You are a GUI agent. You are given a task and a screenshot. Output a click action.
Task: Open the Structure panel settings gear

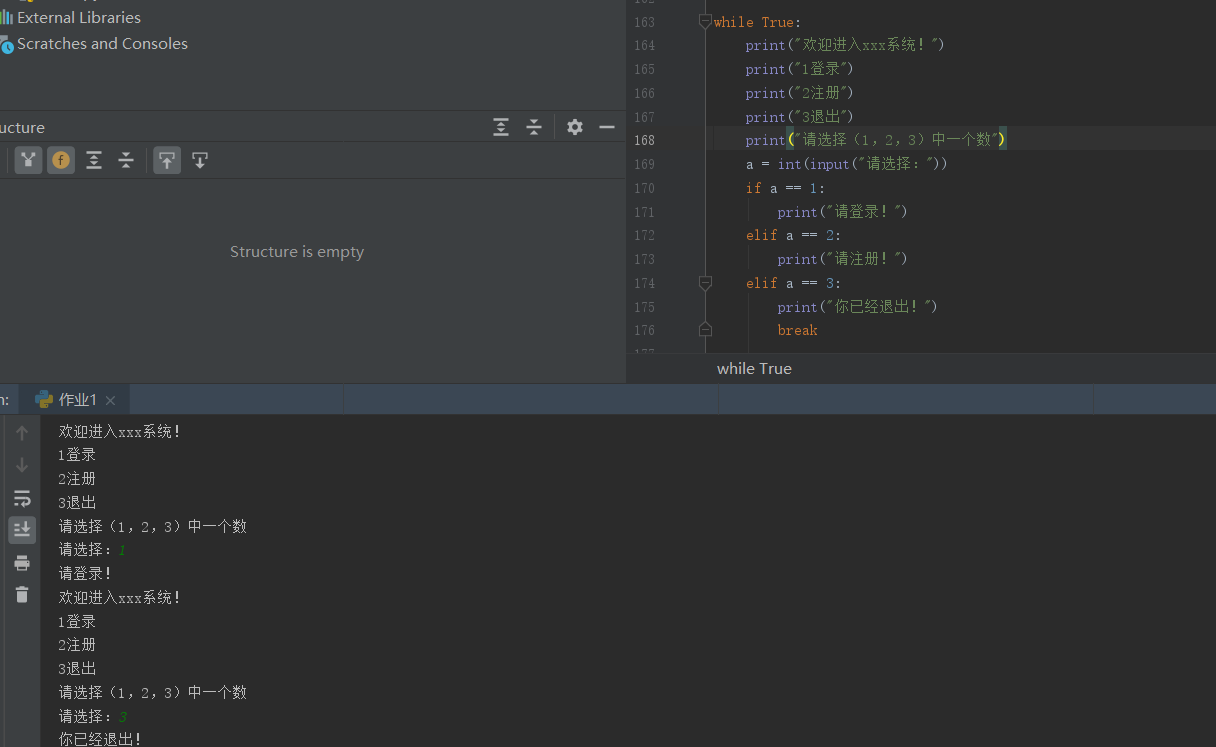[574, 127]
